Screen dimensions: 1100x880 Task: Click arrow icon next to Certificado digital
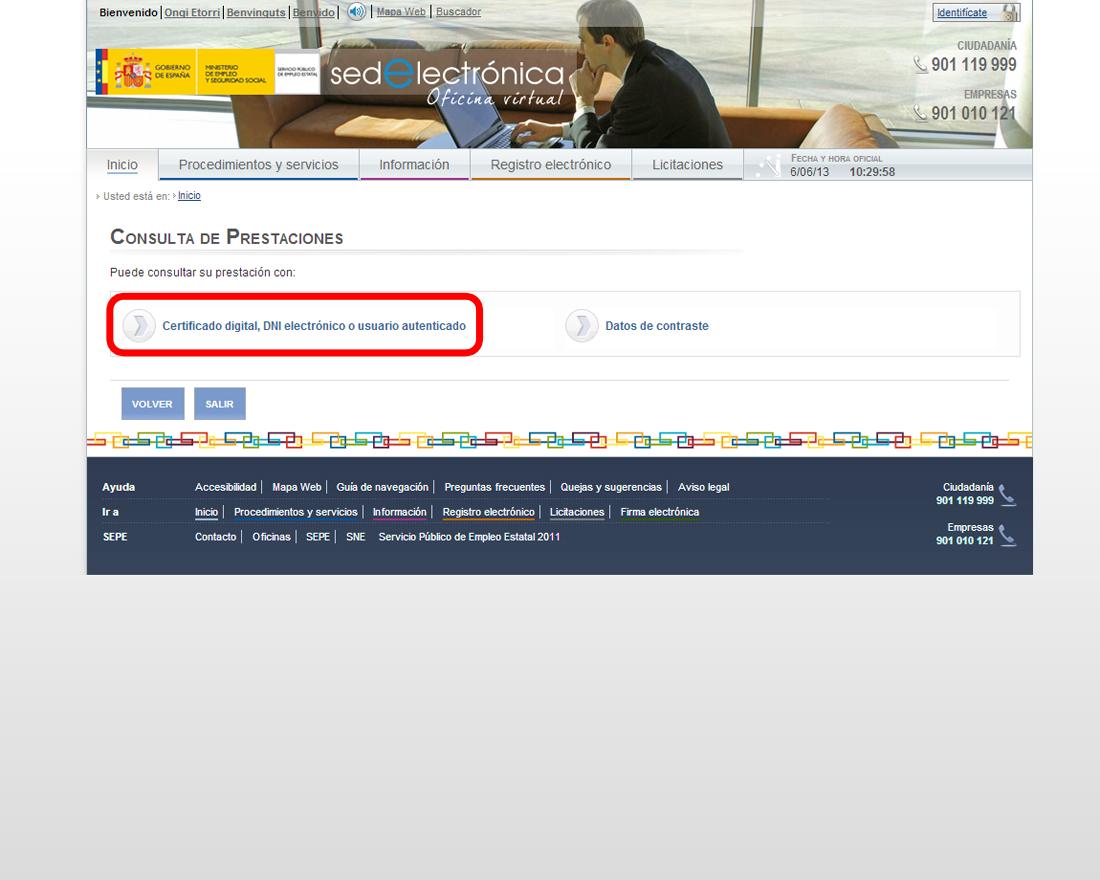tap(139, 326)
